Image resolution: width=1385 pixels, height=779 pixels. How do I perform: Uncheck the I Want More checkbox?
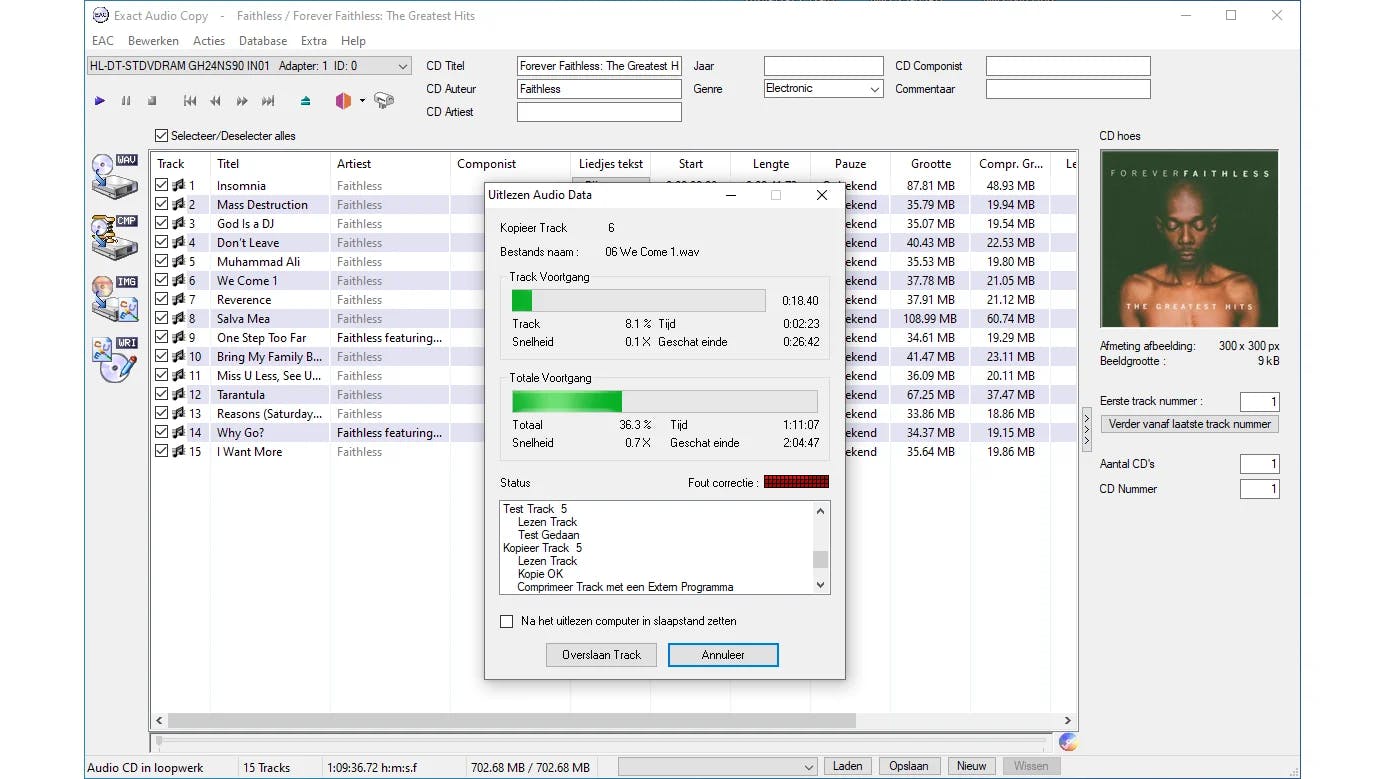pos(162,451)
